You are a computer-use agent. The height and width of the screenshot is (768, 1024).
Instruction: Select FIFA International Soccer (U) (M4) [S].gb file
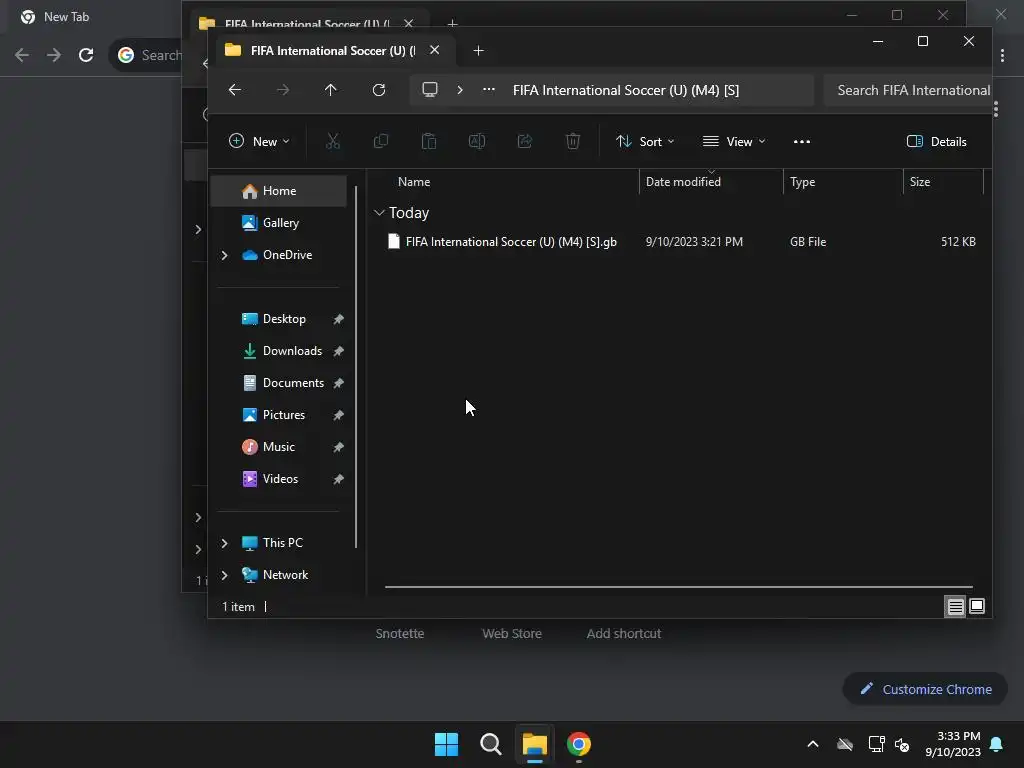pos(511,242)
